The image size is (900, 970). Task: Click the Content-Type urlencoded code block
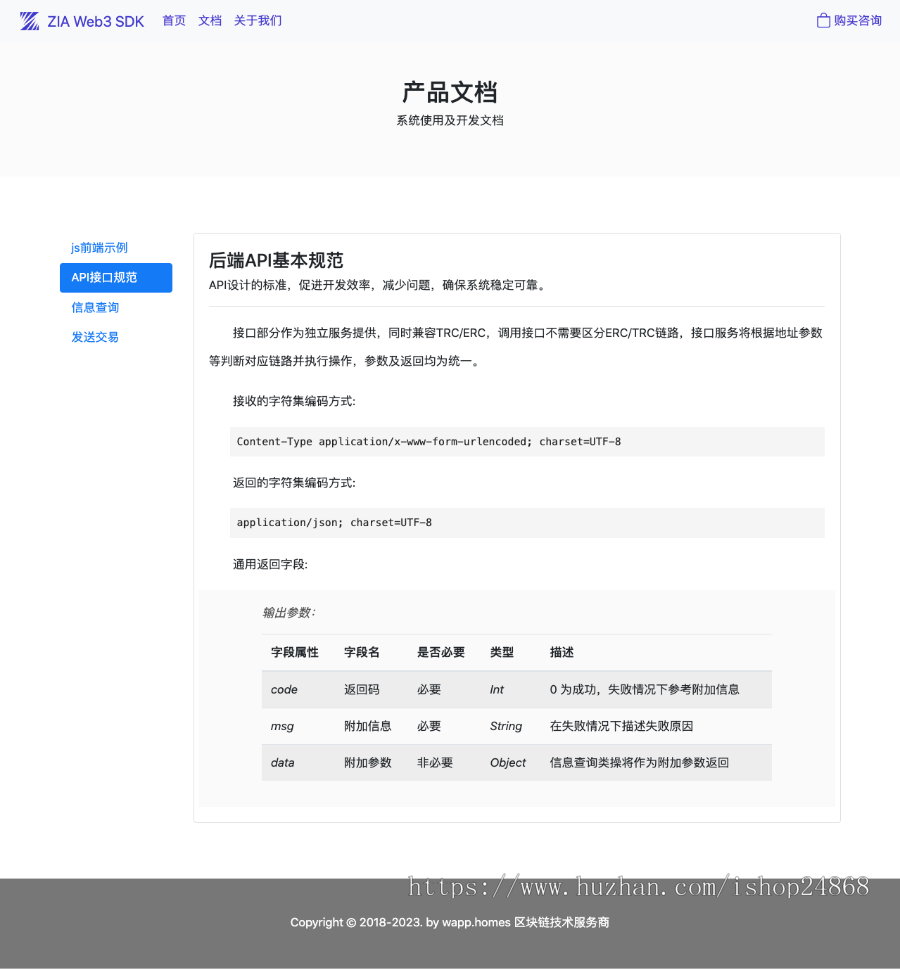click(x=527, y=441)
